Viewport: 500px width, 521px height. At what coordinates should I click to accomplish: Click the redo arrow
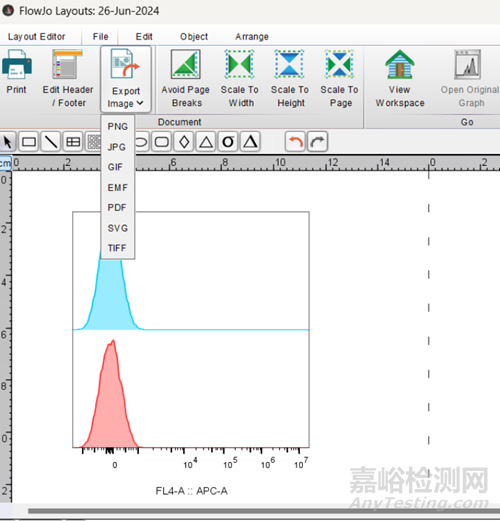click(318, 142)
